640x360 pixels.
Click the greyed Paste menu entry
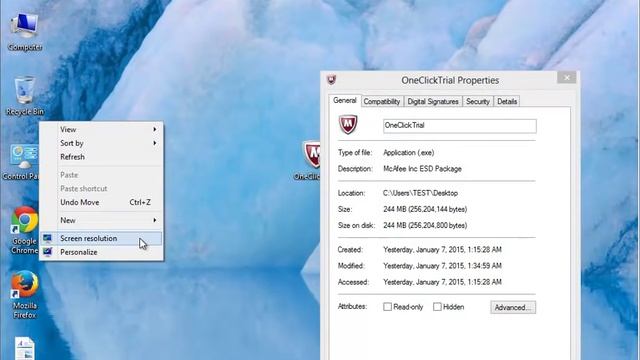point(101,175)
